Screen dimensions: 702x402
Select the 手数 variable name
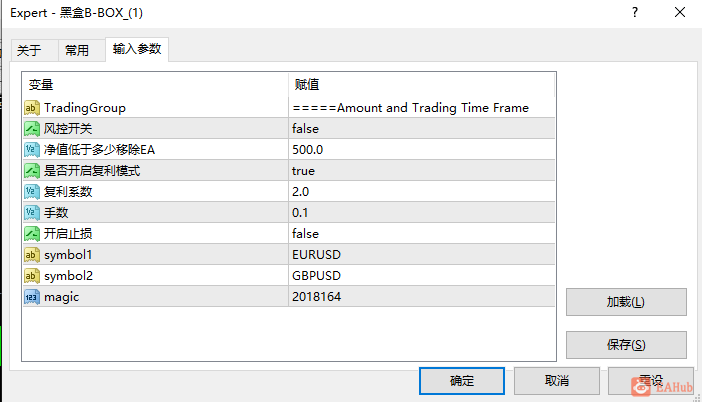56,213
